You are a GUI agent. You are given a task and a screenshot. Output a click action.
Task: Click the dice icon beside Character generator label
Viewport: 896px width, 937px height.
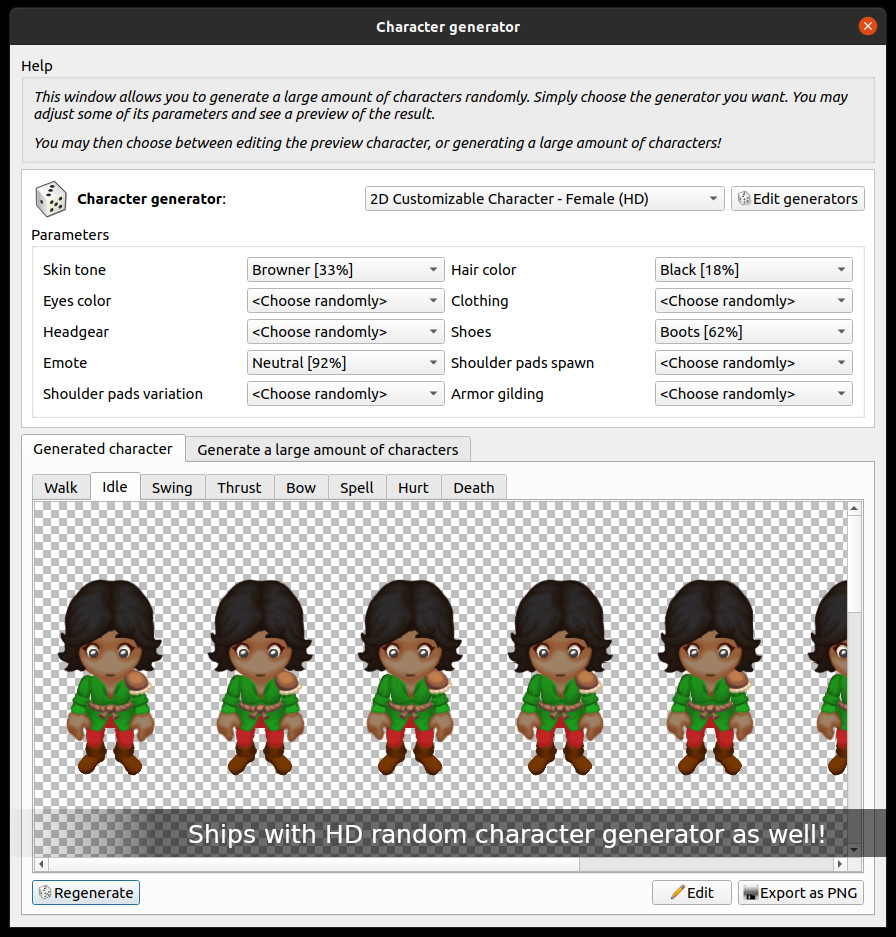[50, 198]
